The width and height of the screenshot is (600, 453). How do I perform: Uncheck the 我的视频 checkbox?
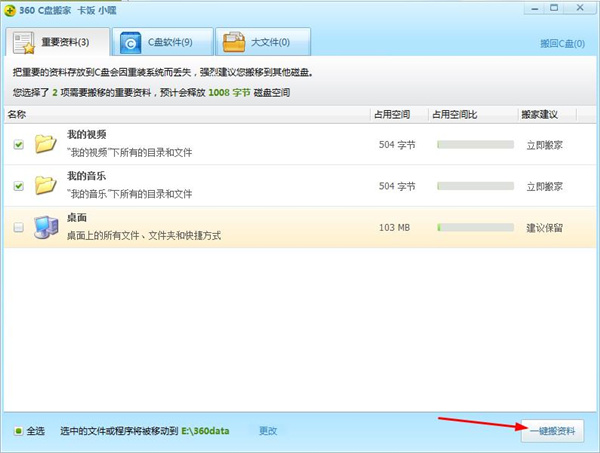tap(19, 145)
